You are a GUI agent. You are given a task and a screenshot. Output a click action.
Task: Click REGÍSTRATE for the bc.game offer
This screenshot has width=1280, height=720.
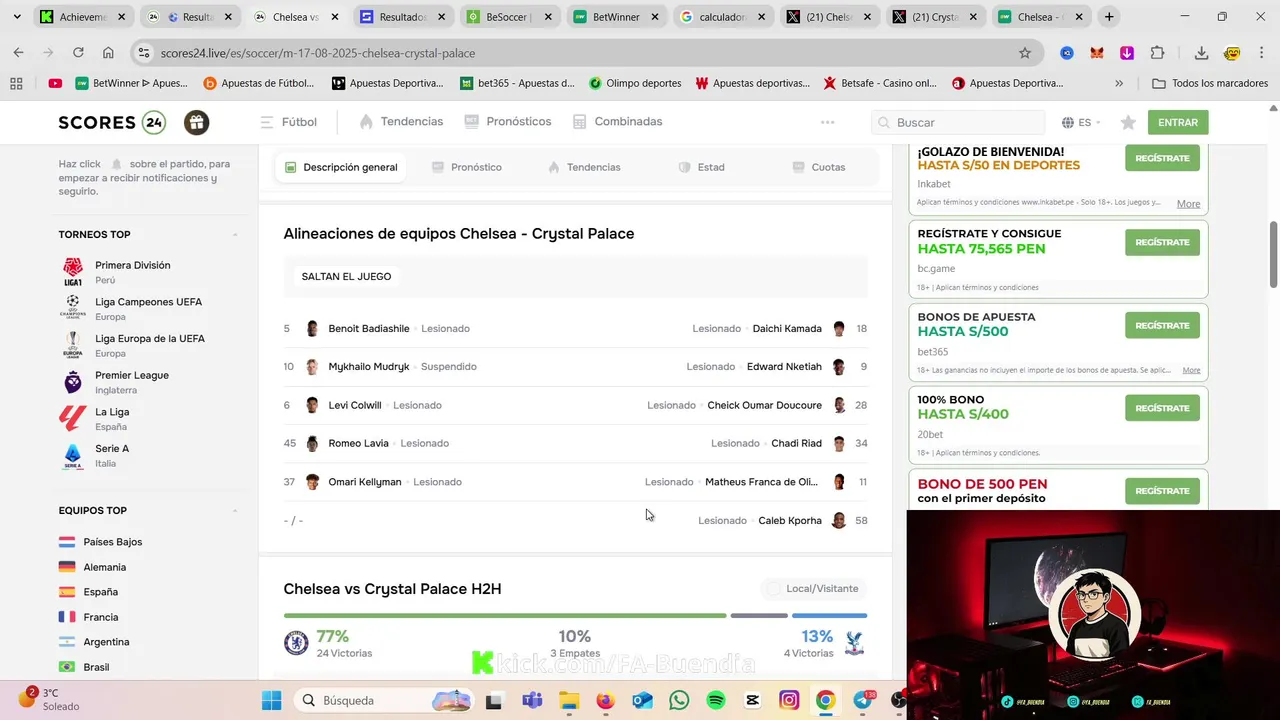pos(1162,242)
